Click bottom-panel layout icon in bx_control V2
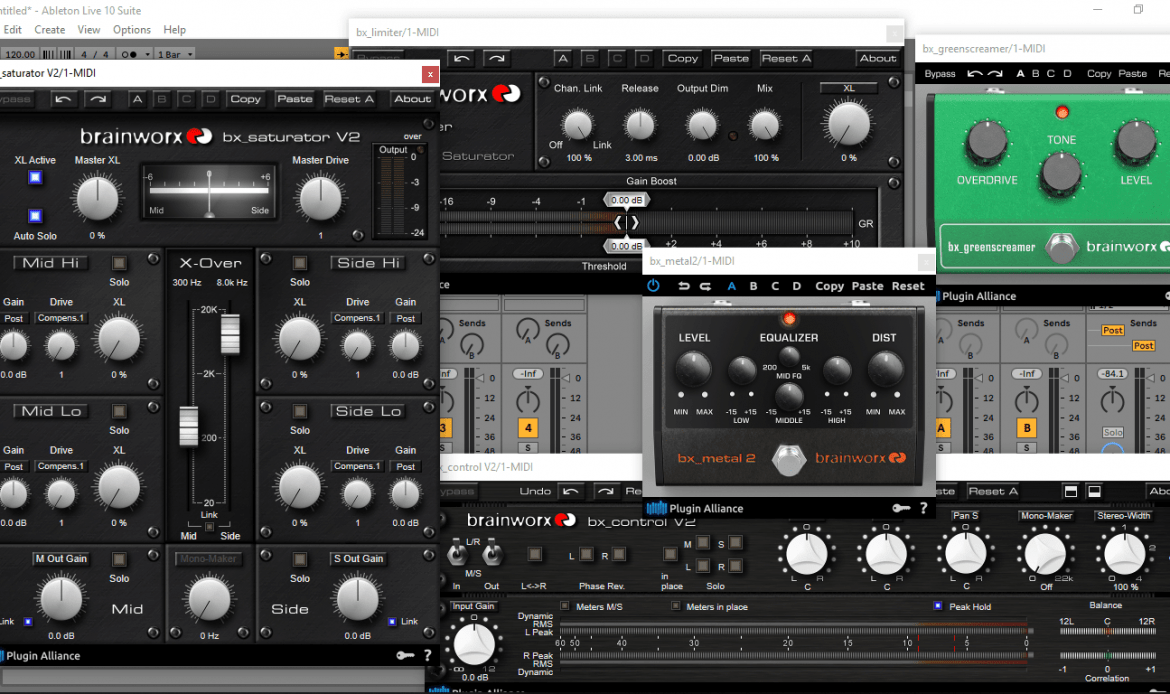This screenshot has height=694, width=1170. tap(1094, 491)
